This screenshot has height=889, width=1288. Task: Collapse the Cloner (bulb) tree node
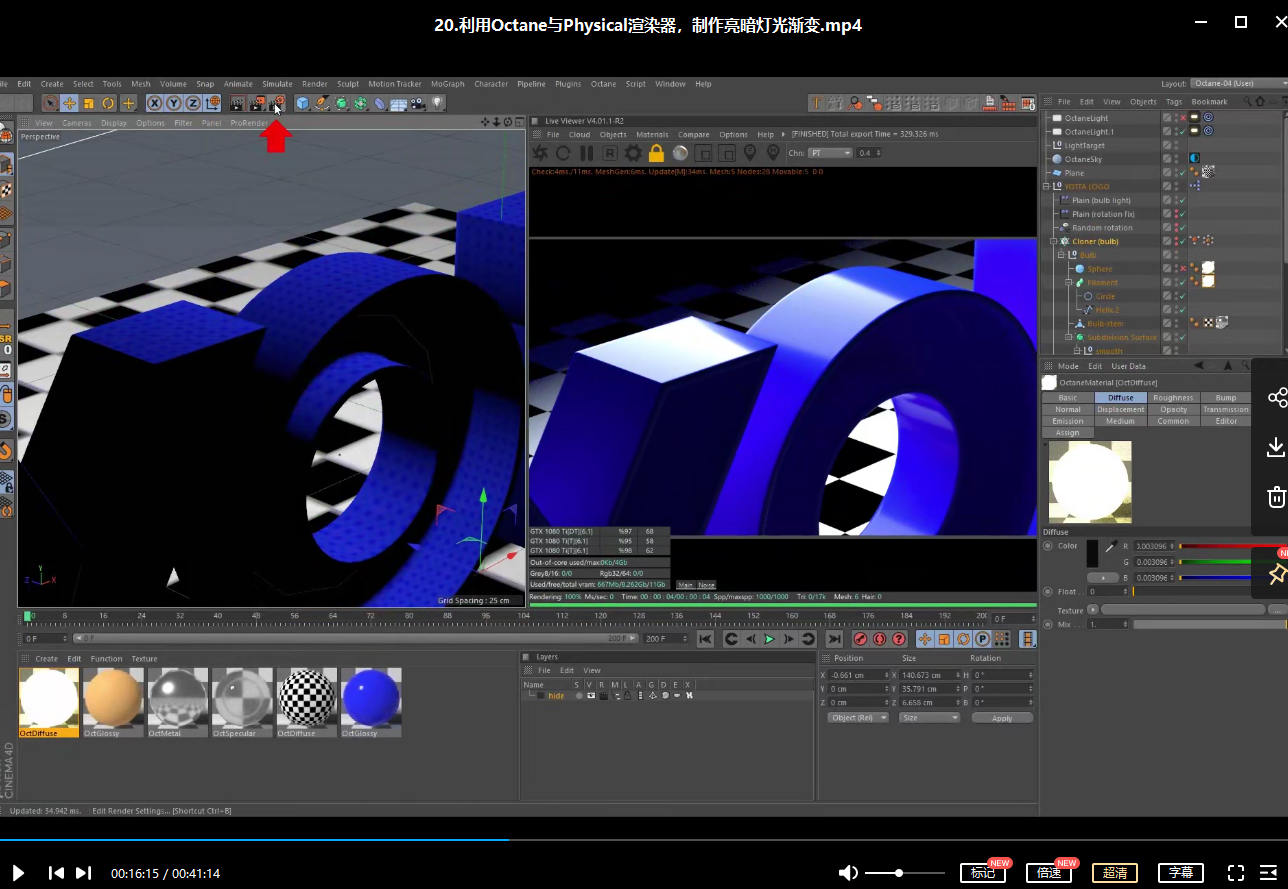(1053, 241)
